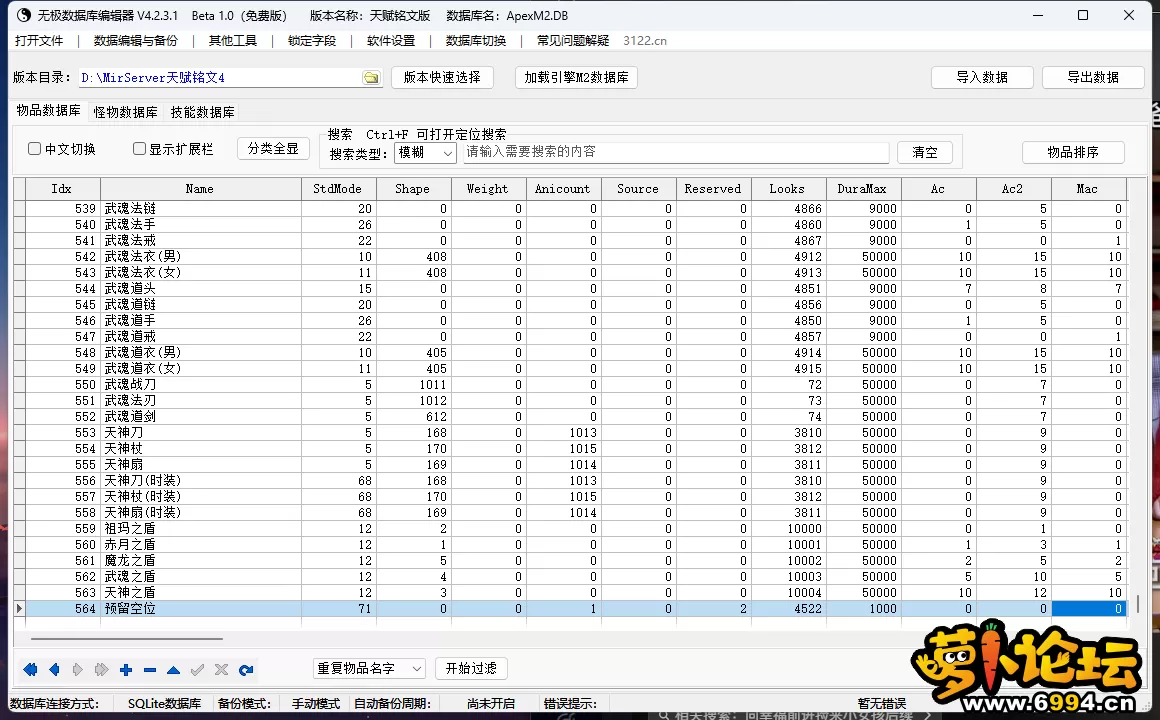Open the 数据编辑与备份 menu

(x=135, y=41)
